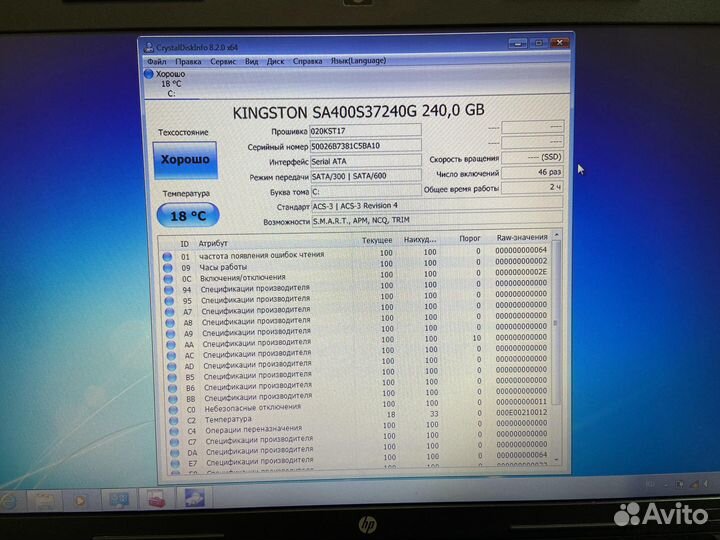
Task: Click status circle of attribute C0 row
Action: click(x=174, y=410)
